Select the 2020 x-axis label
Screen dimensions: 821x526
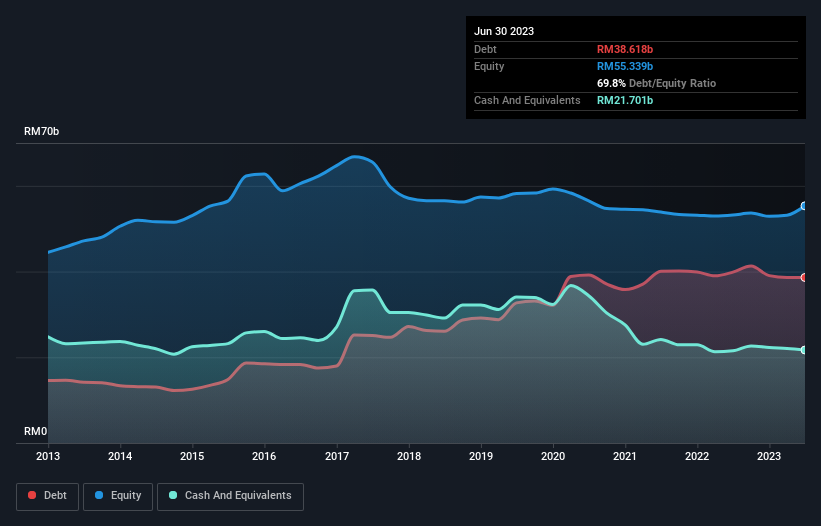(553, 456)
